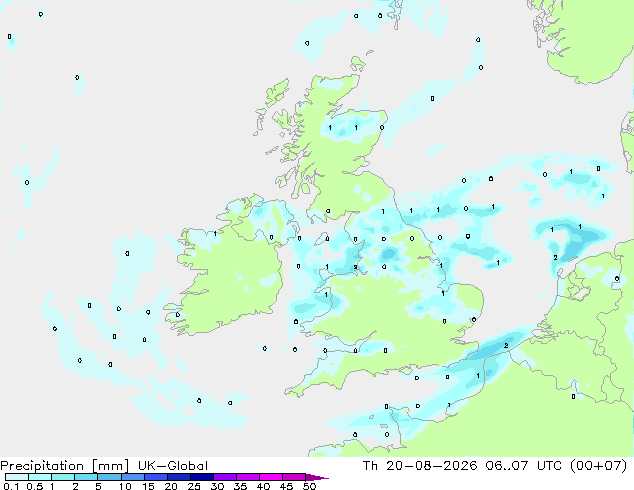Select the 20–25 mm dark blue legend swatch
634x490 pixels.
pos(179,477)
